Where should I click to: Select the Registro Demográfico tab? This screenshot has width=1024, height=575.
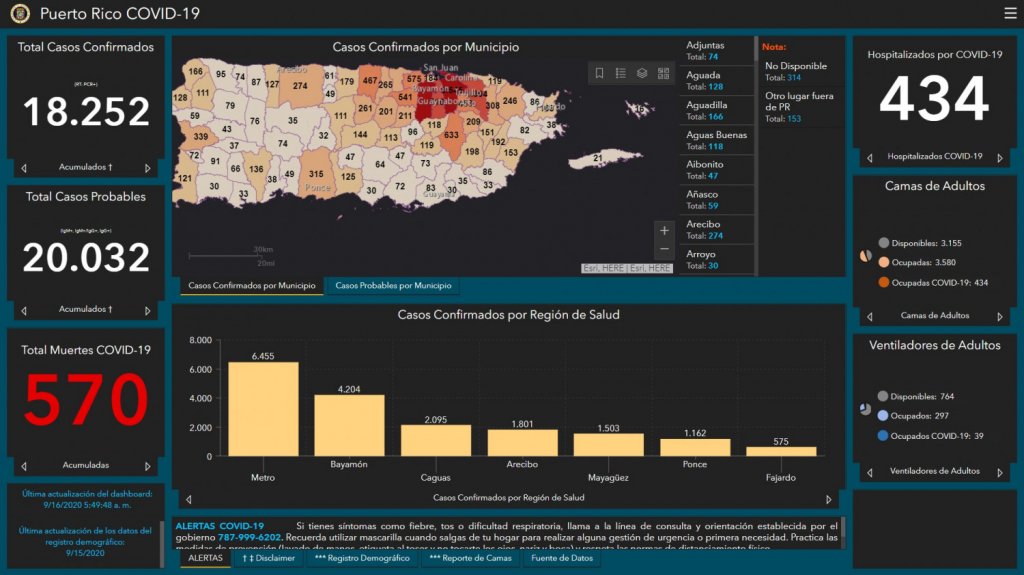[x=362, y=558]
